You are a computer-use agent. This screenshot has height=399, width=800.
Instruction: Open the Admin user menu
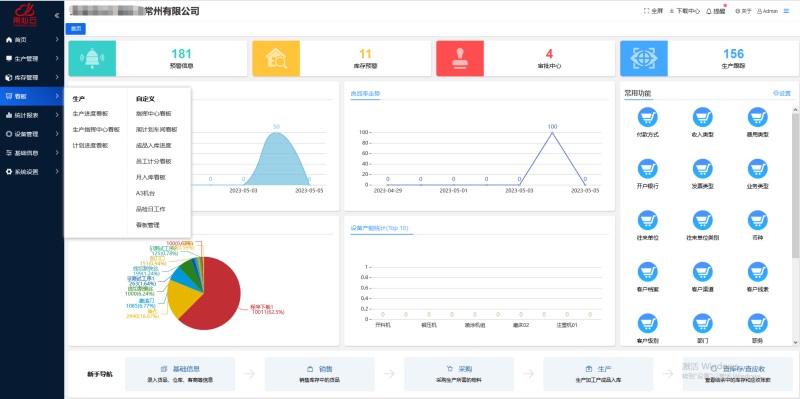767,11
